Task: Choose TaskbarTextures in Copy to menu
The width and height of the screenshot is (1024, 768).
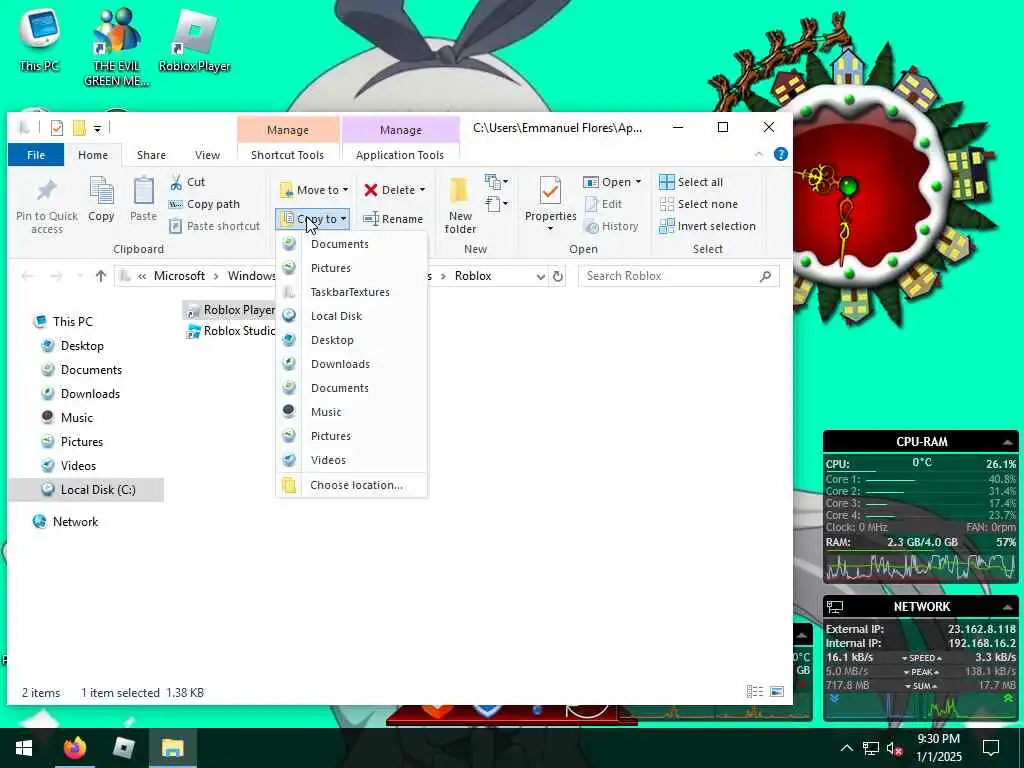Action: pos(351,292)
